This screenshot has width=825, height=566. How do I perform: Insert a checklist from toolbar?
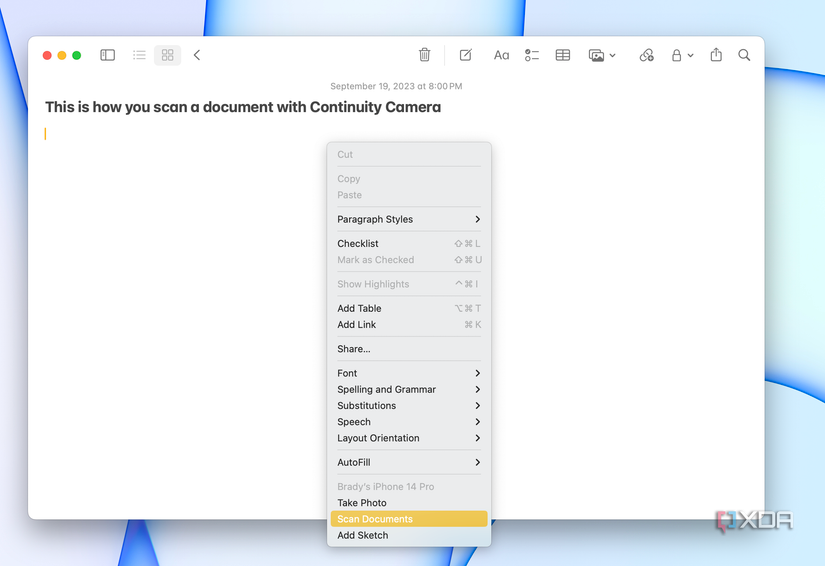[x=531, y=55]
